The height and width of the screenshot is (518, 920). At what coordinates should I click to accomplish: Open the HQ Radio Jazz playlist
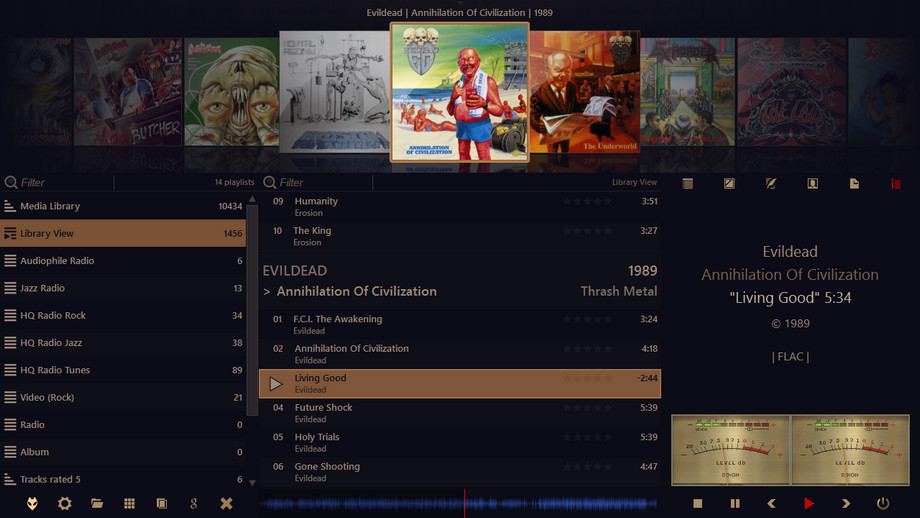coord(123,343)
